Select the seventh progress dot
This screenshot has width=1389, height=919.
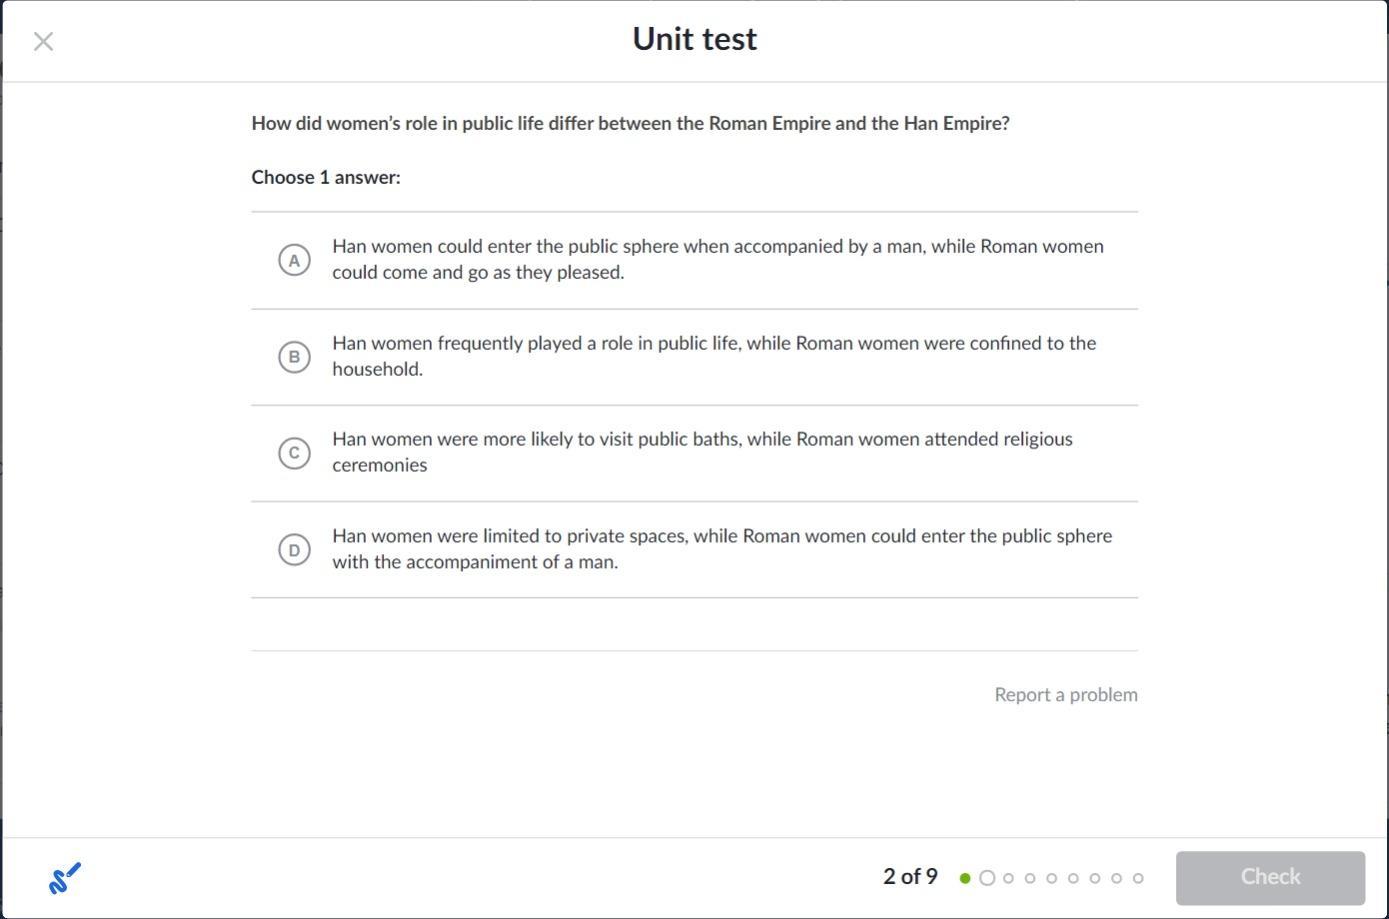(x=1095, y=878)
